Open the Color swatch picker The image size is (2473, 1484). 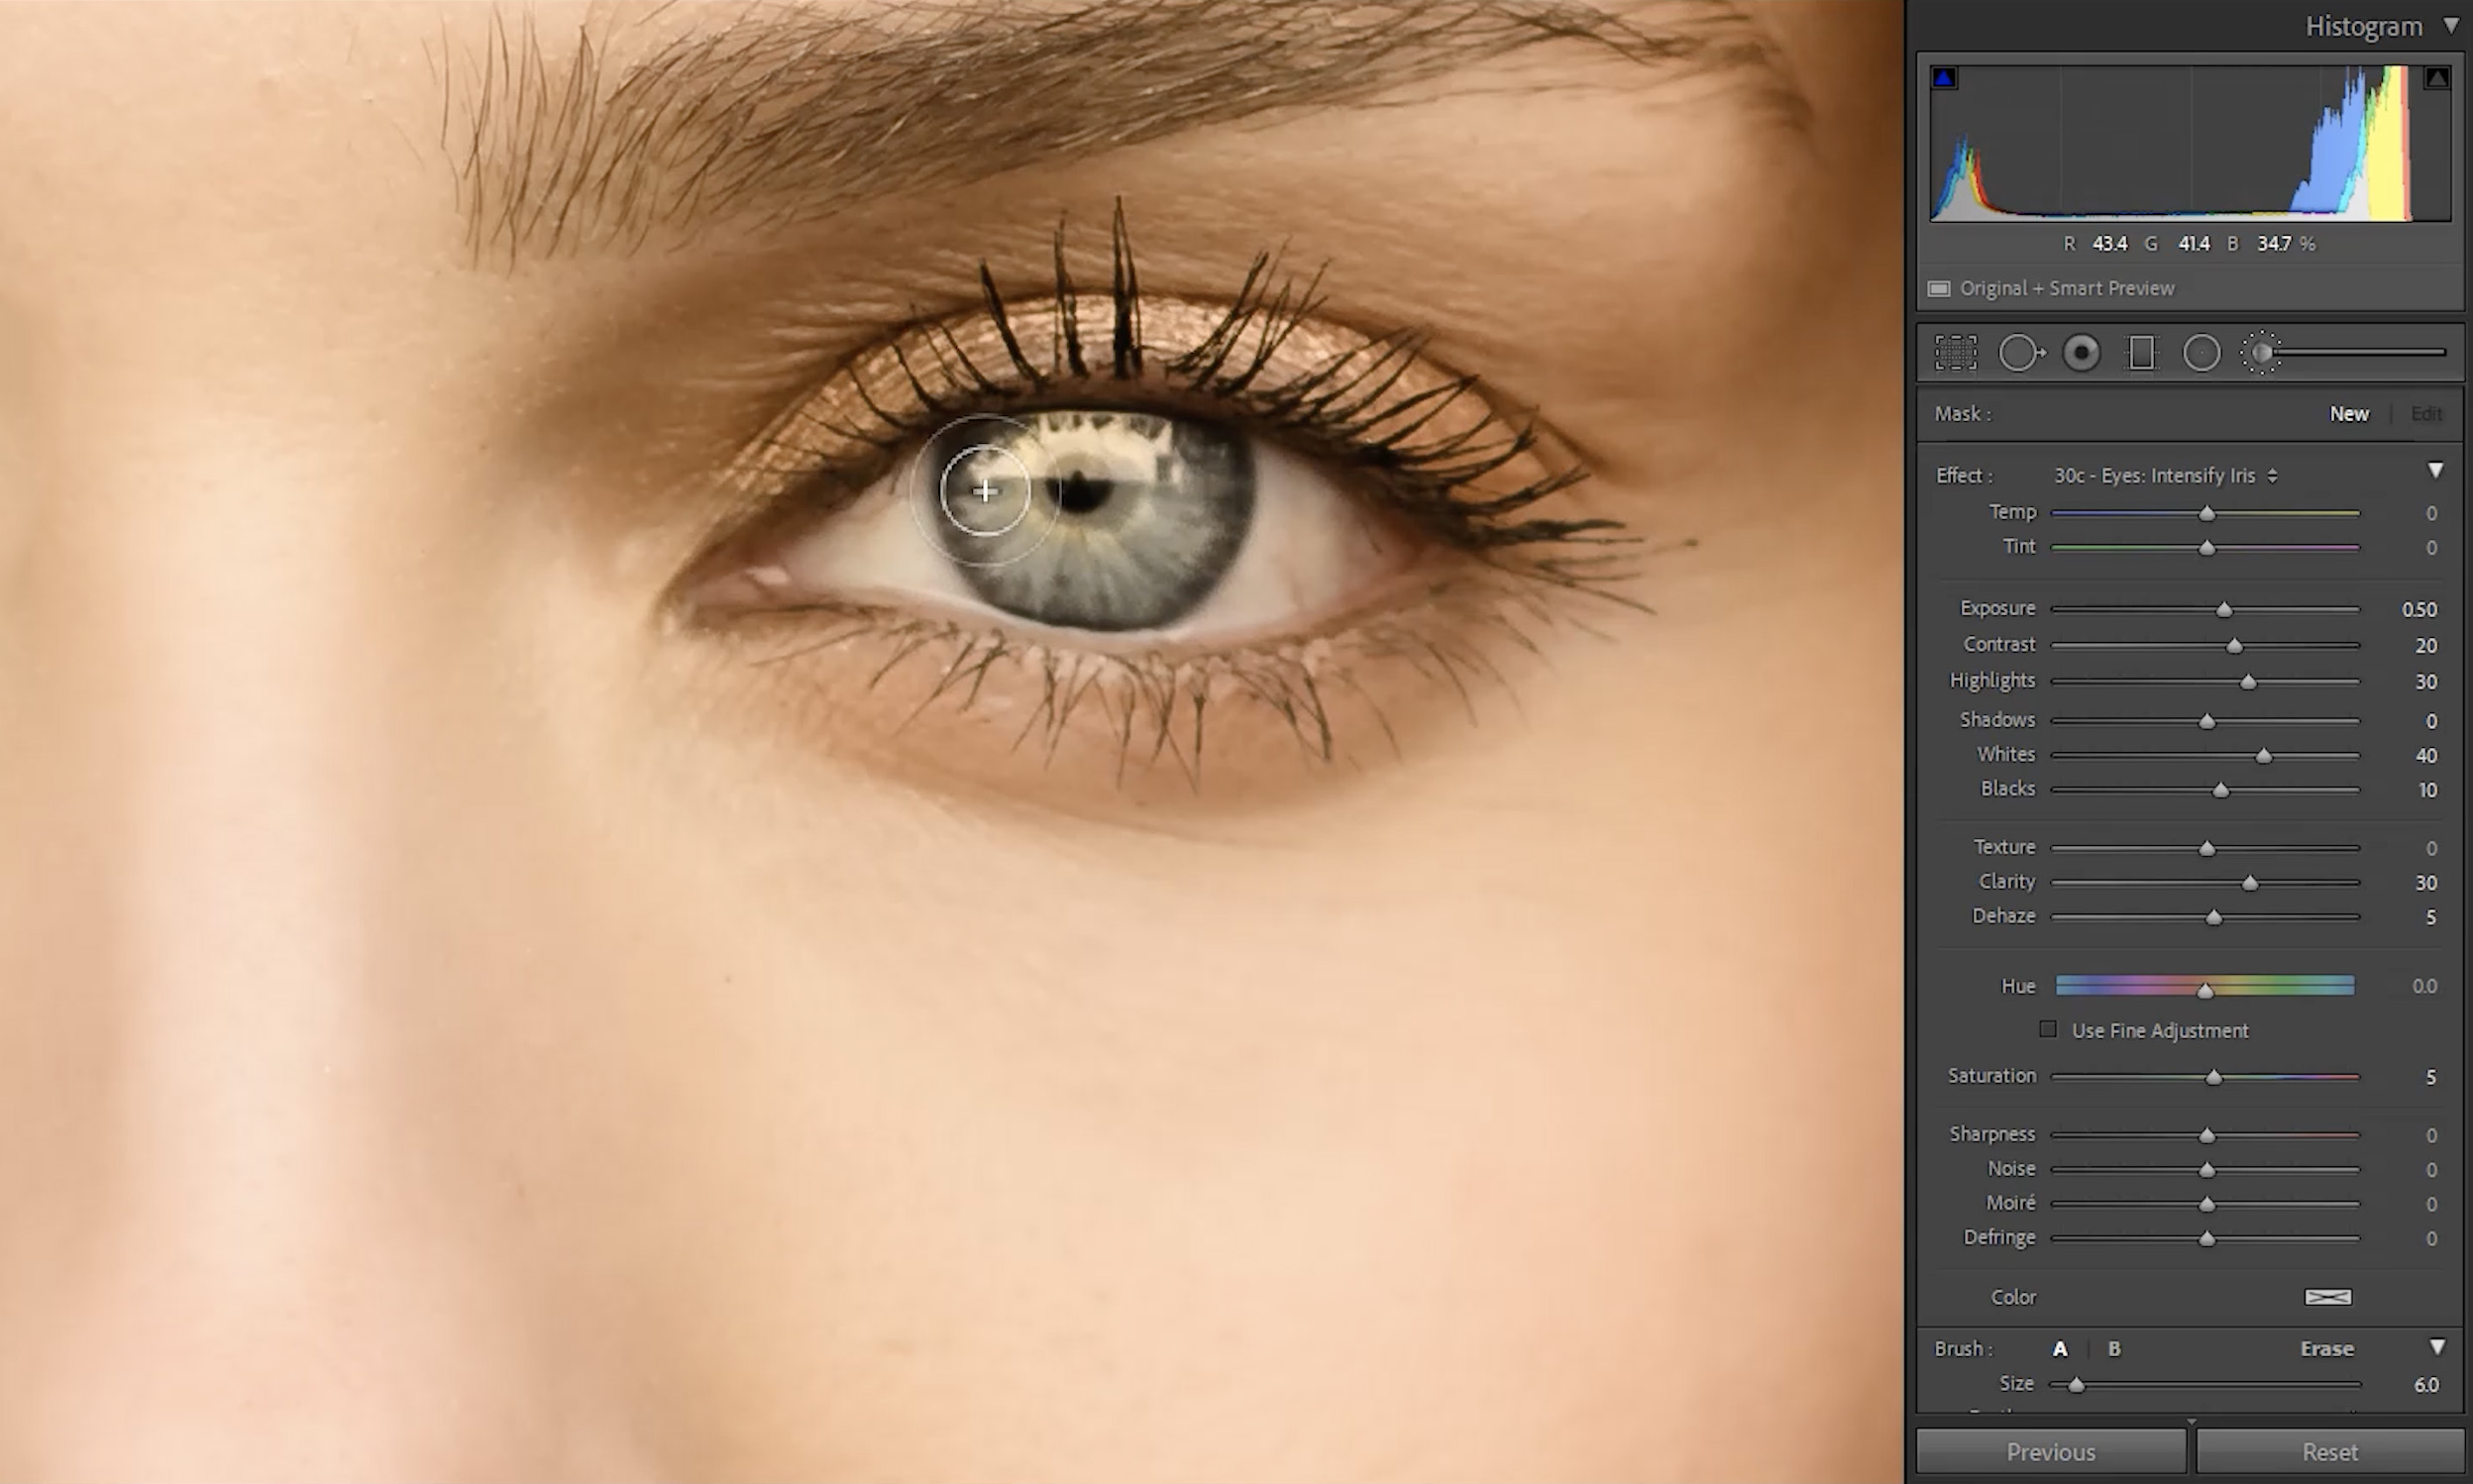2327,1296
